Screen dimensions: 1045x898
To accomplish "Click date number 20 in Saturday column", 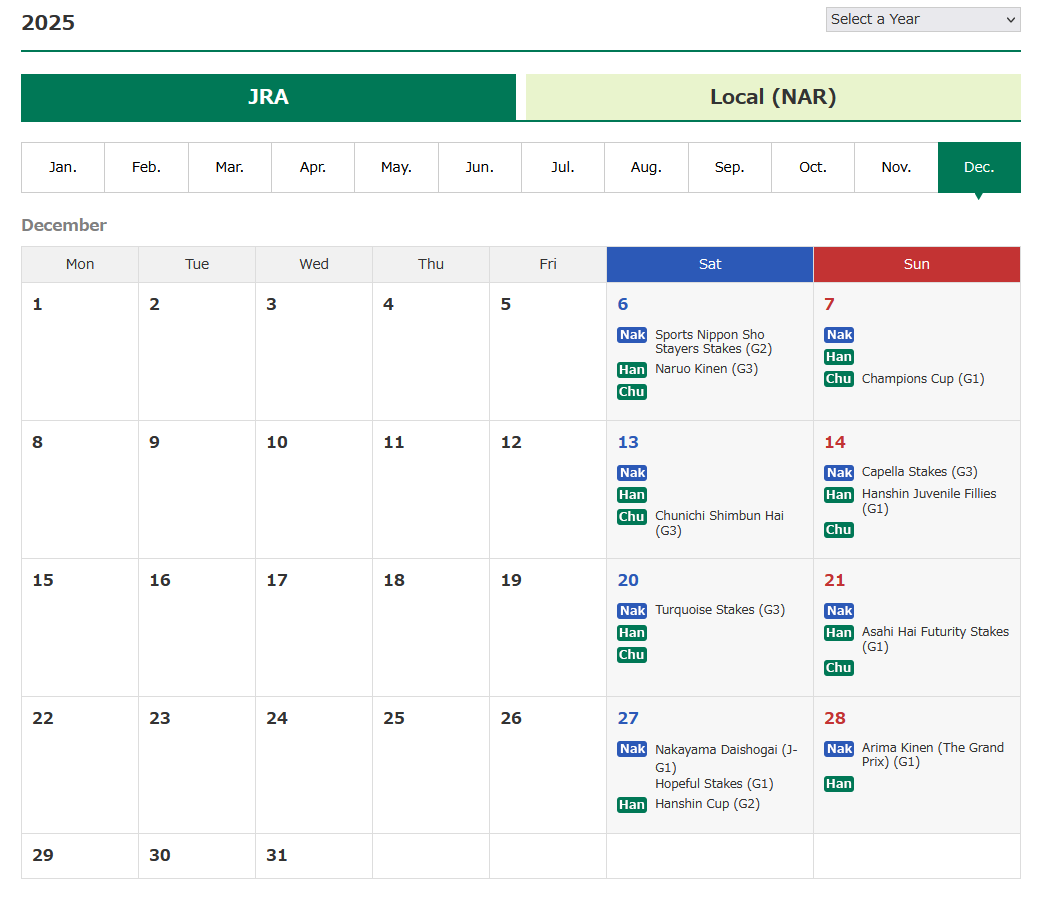I will (628, 580).
